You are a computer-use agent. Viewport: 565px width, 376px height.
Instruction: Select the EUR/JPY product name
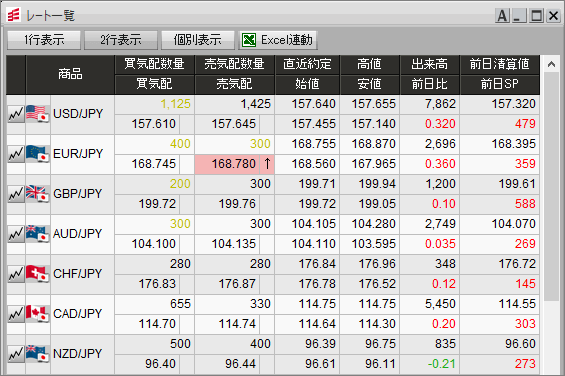tap(77, 154)
